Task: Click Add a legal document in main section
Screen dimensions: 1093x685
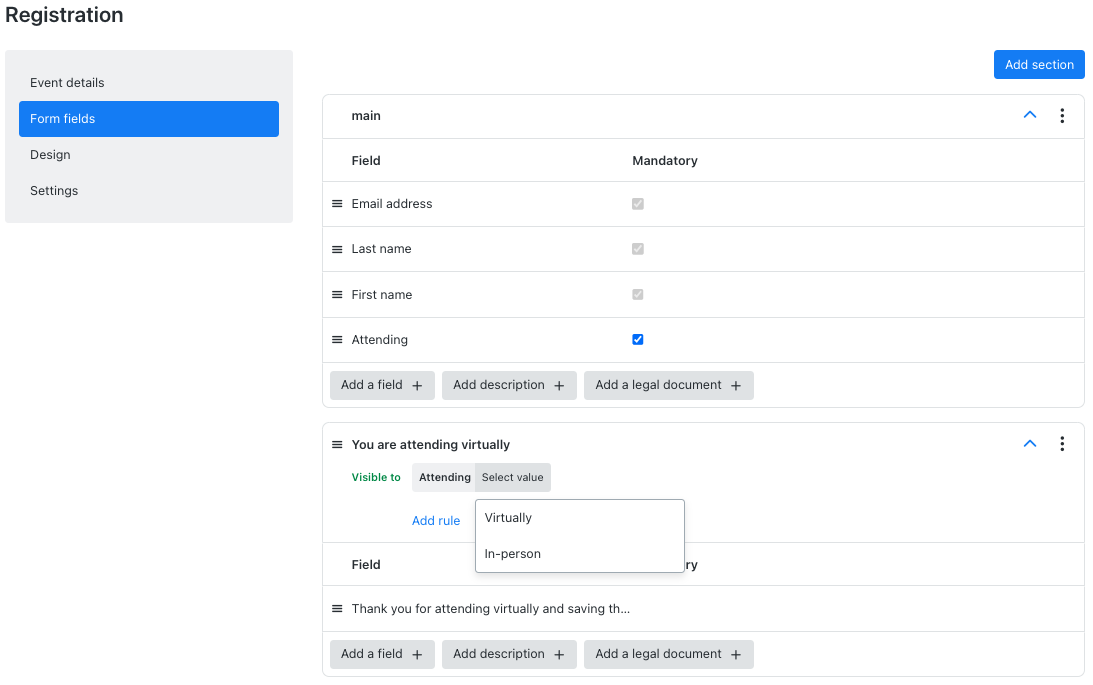Action: click(x=668, y=385)
